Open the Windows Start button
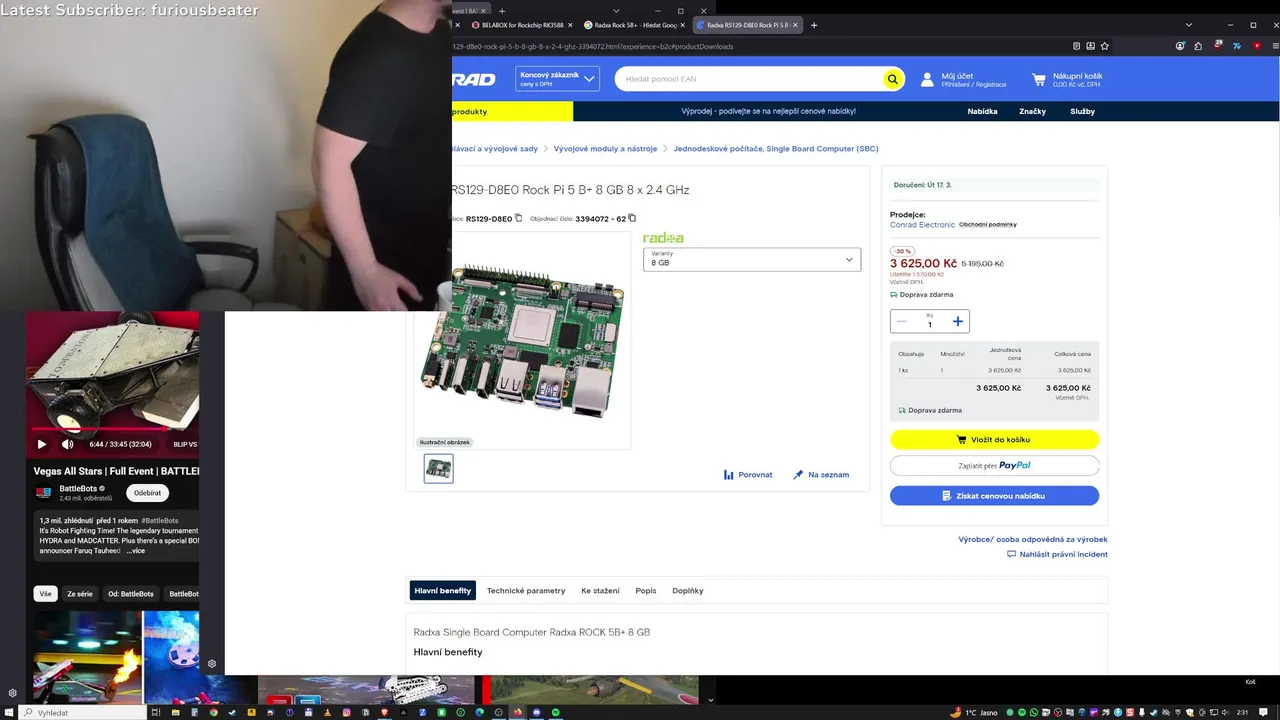 point(11,712)
